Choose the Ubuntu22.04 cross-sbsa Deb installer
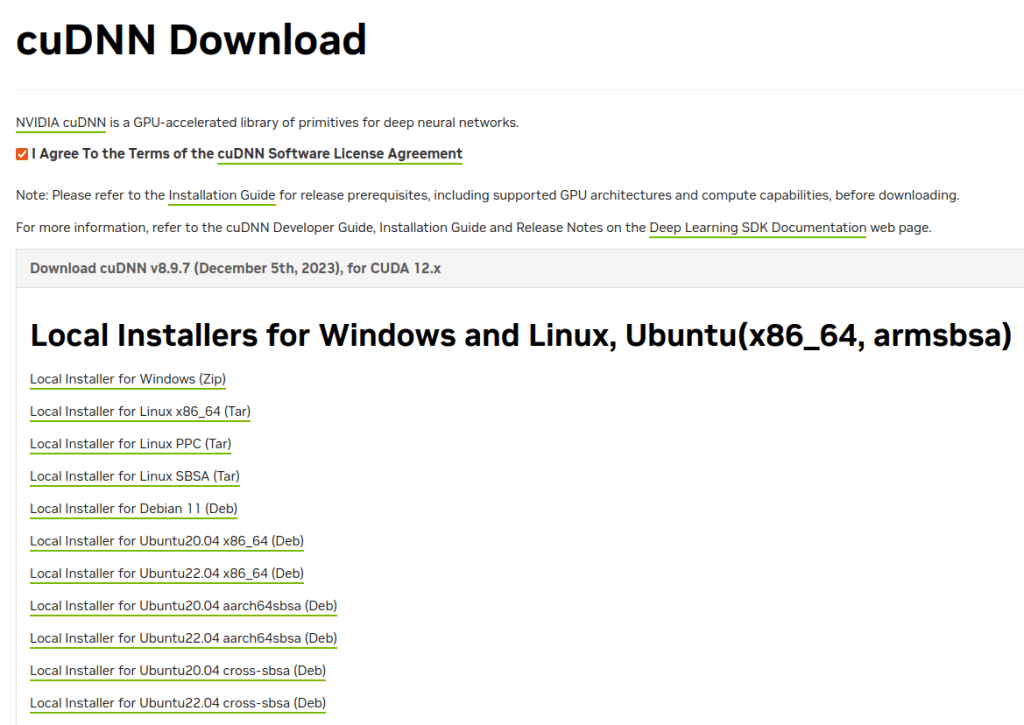Screen dimensions: 1024x725 pos(177,703)
